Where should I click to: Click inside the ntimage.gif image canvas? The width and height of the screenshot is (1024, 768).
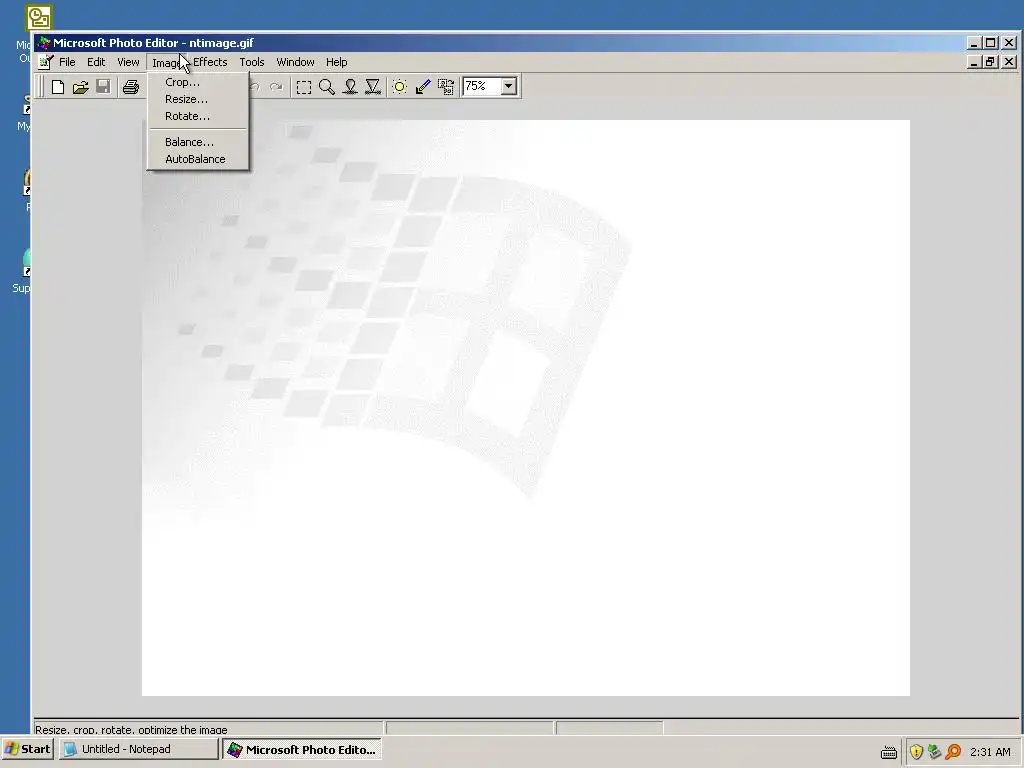526,408
